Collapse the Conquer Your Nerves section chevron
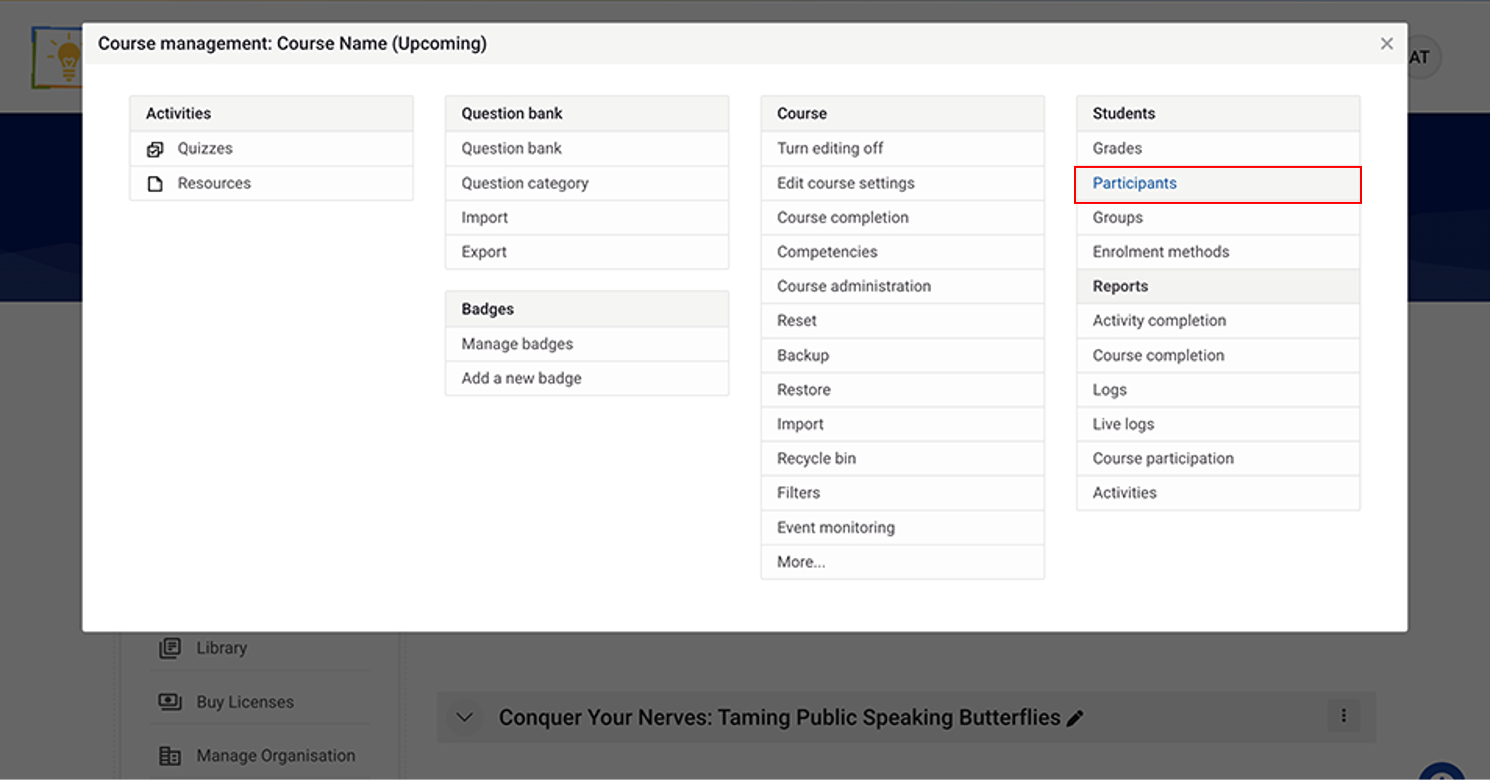The image size is (1490, 780). (x=464, y=717)
